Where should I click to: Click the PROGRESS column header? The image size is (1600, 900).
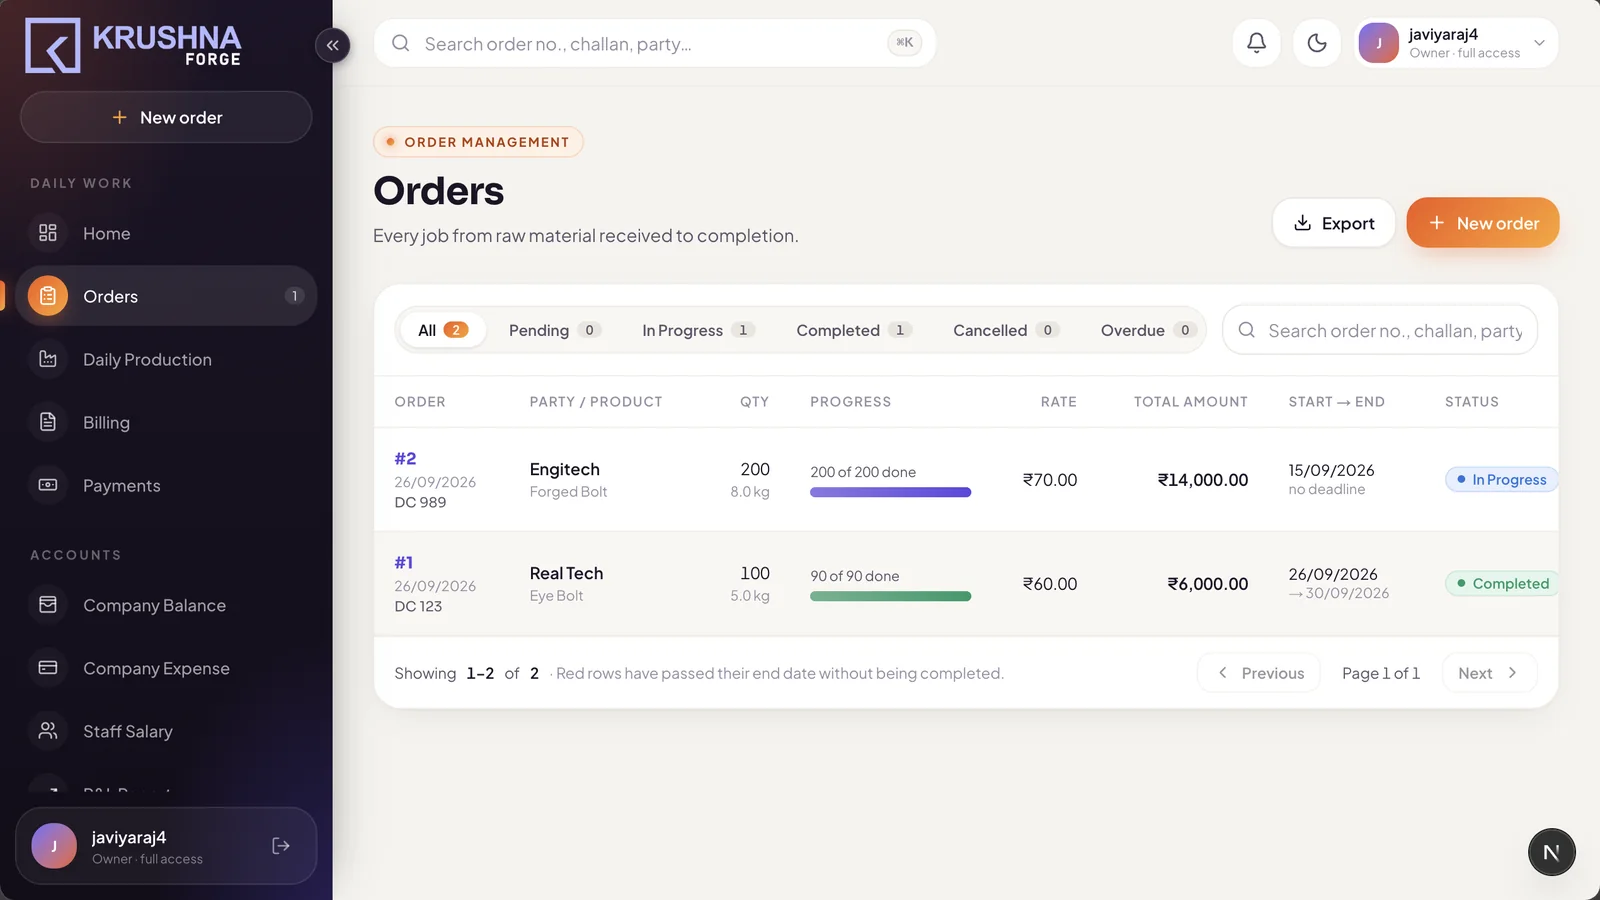tap(850, 402)
